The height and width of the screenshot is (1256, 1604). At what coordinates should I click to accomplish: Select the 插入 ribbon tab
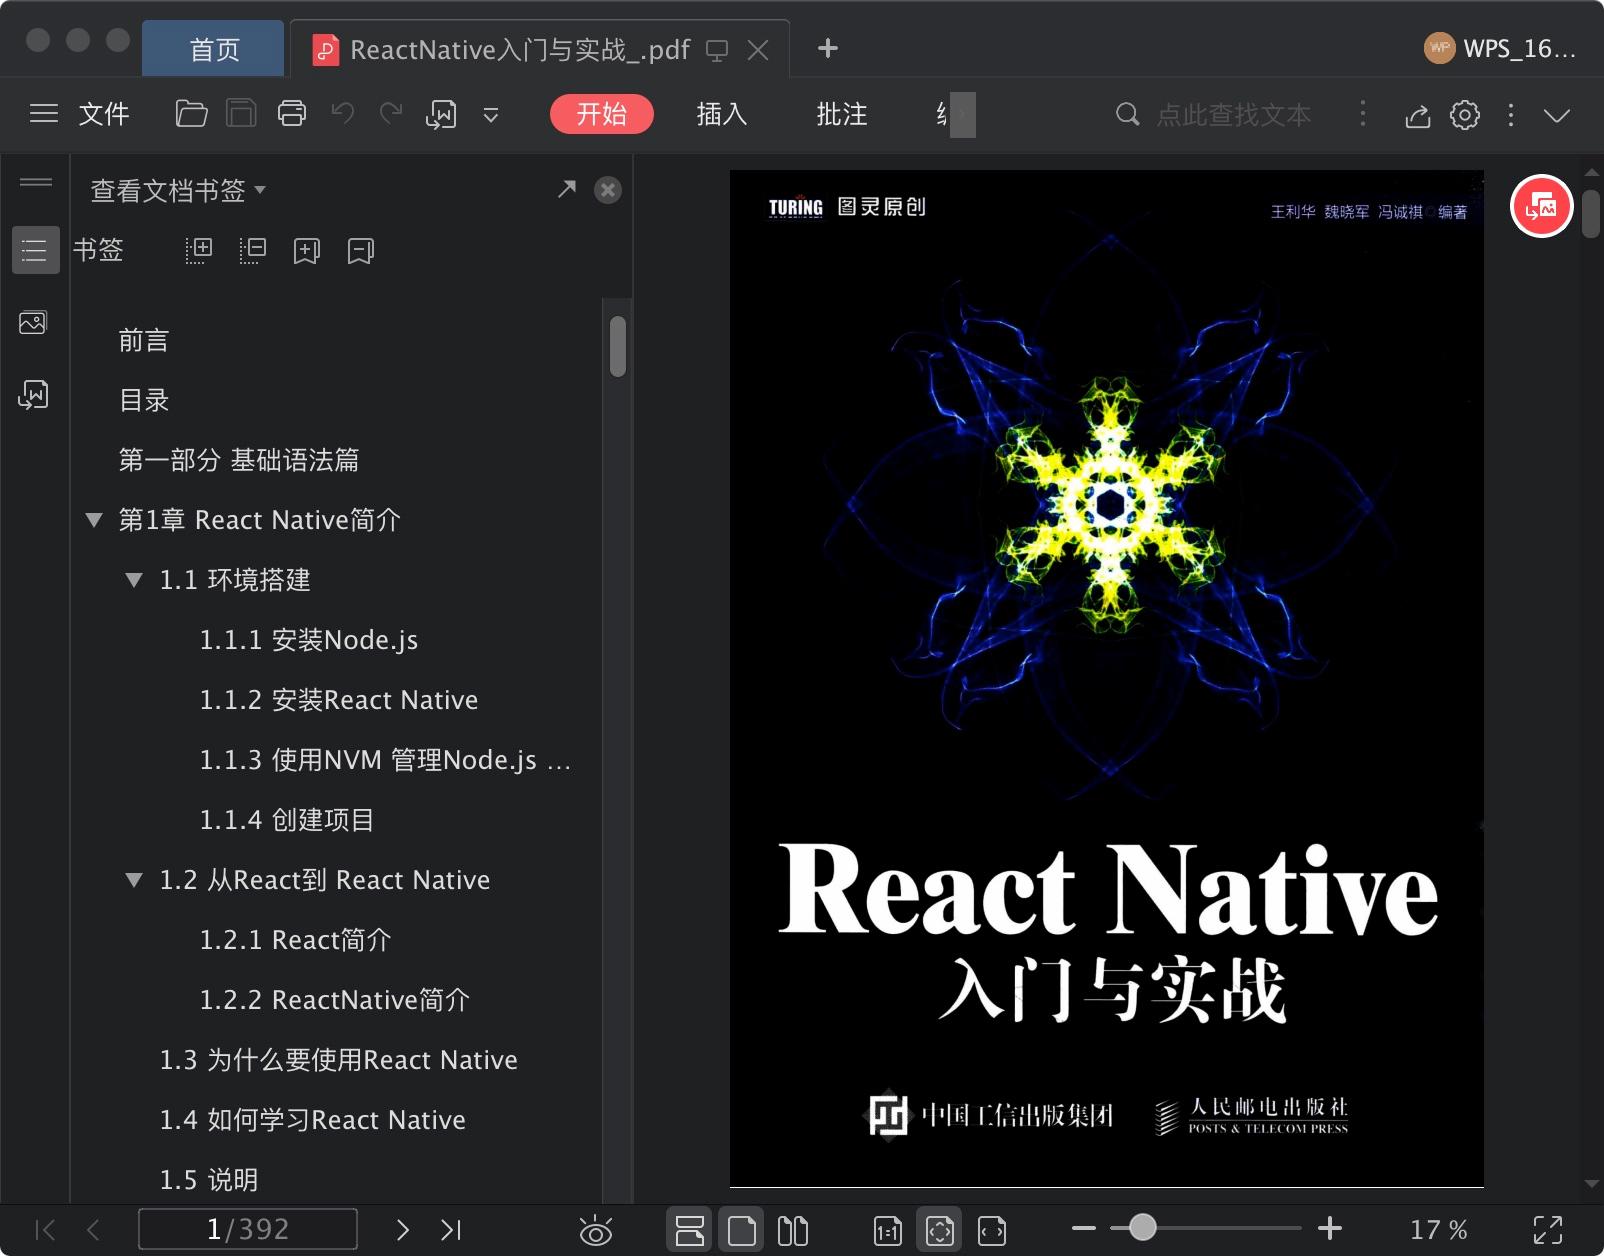pyautogui.click(x=722, y=114)
